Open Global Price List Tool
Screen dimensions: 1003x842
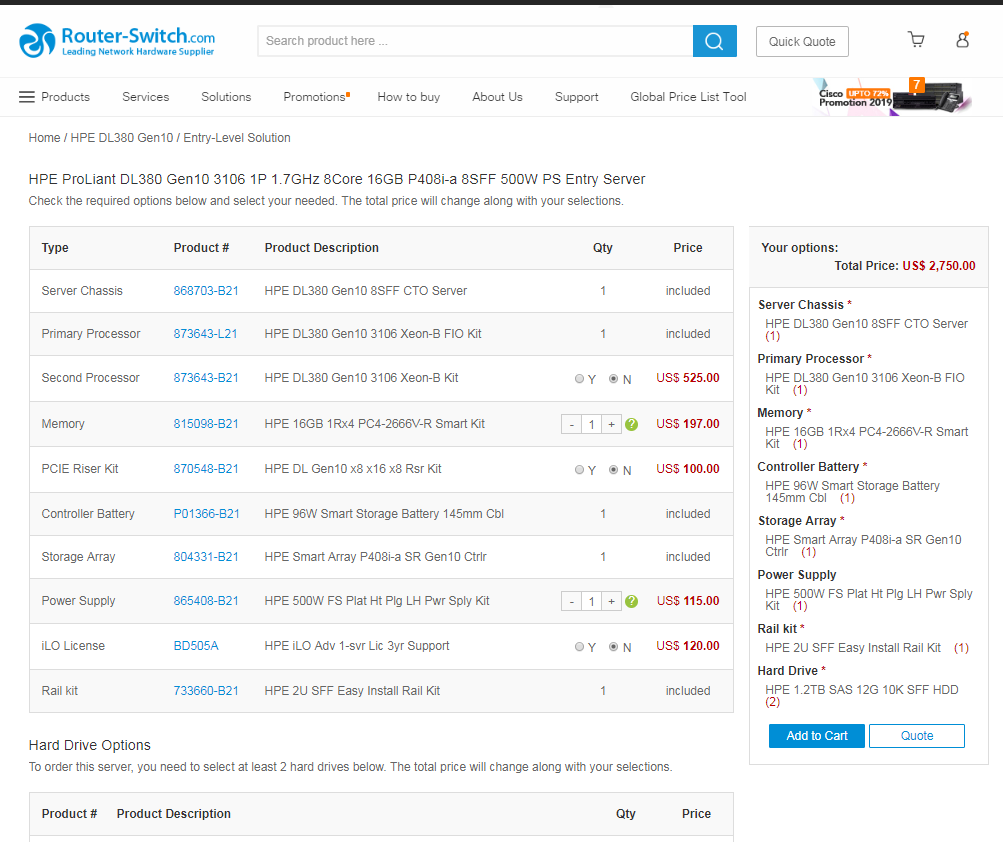688,97
